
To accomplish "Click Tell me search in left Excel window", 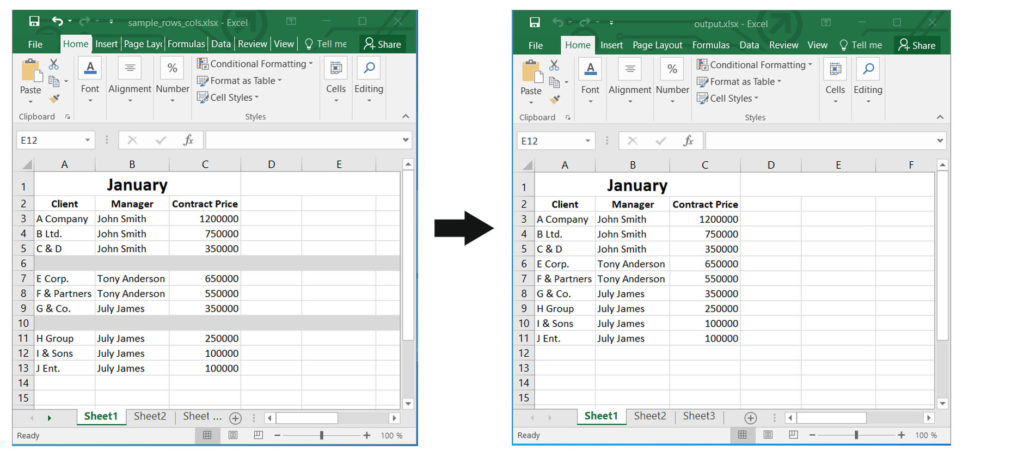I will click(x=325, y=44).
